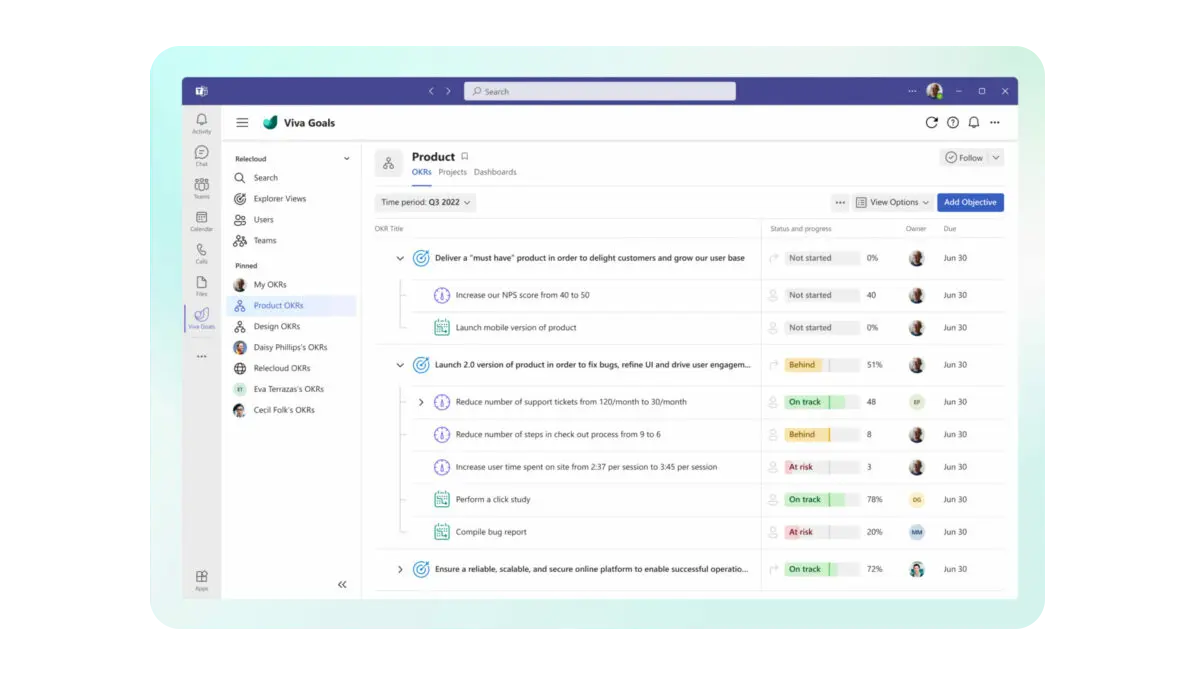Open notifications bell in Viva Goals header
This screenshot has height=675, width=1200.
974,123
